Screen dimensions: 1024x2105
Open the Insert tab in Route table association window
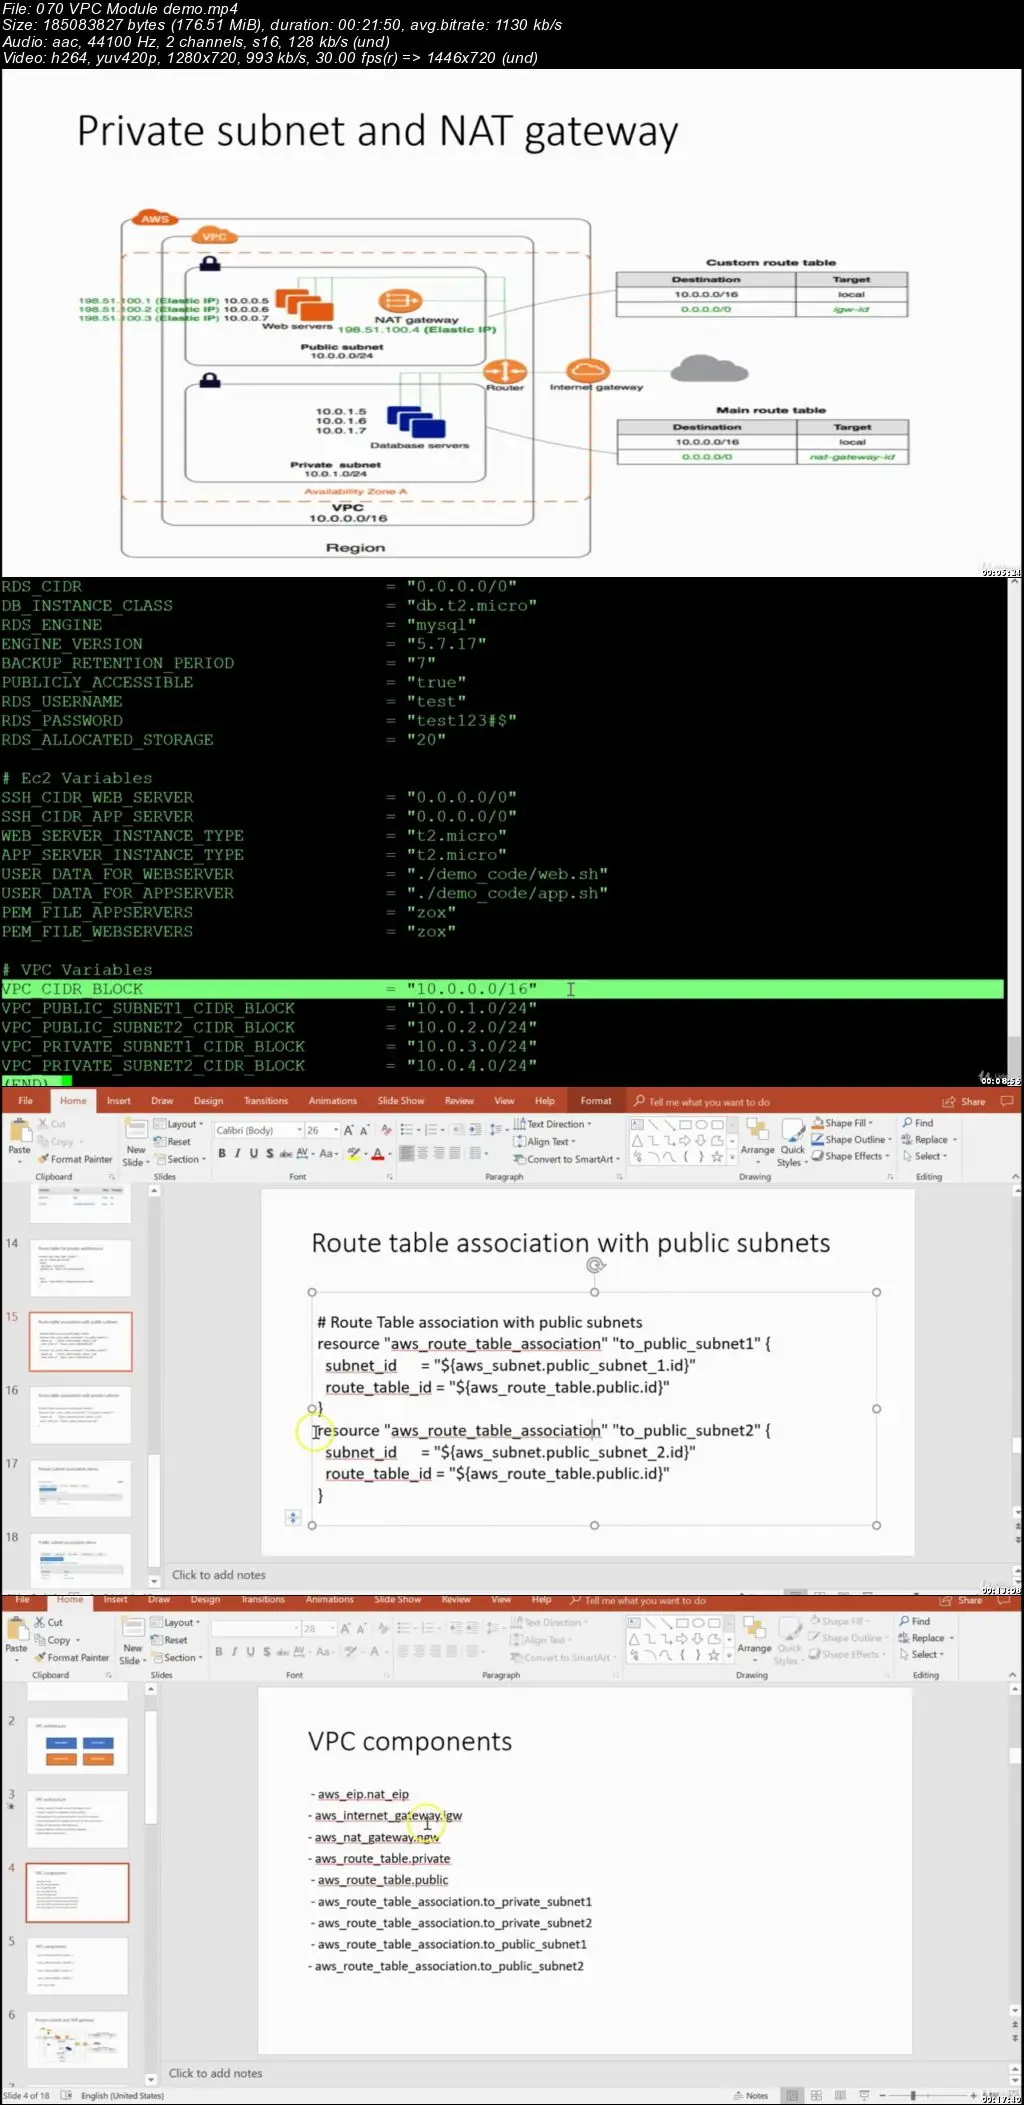[x=119, y=1101]
